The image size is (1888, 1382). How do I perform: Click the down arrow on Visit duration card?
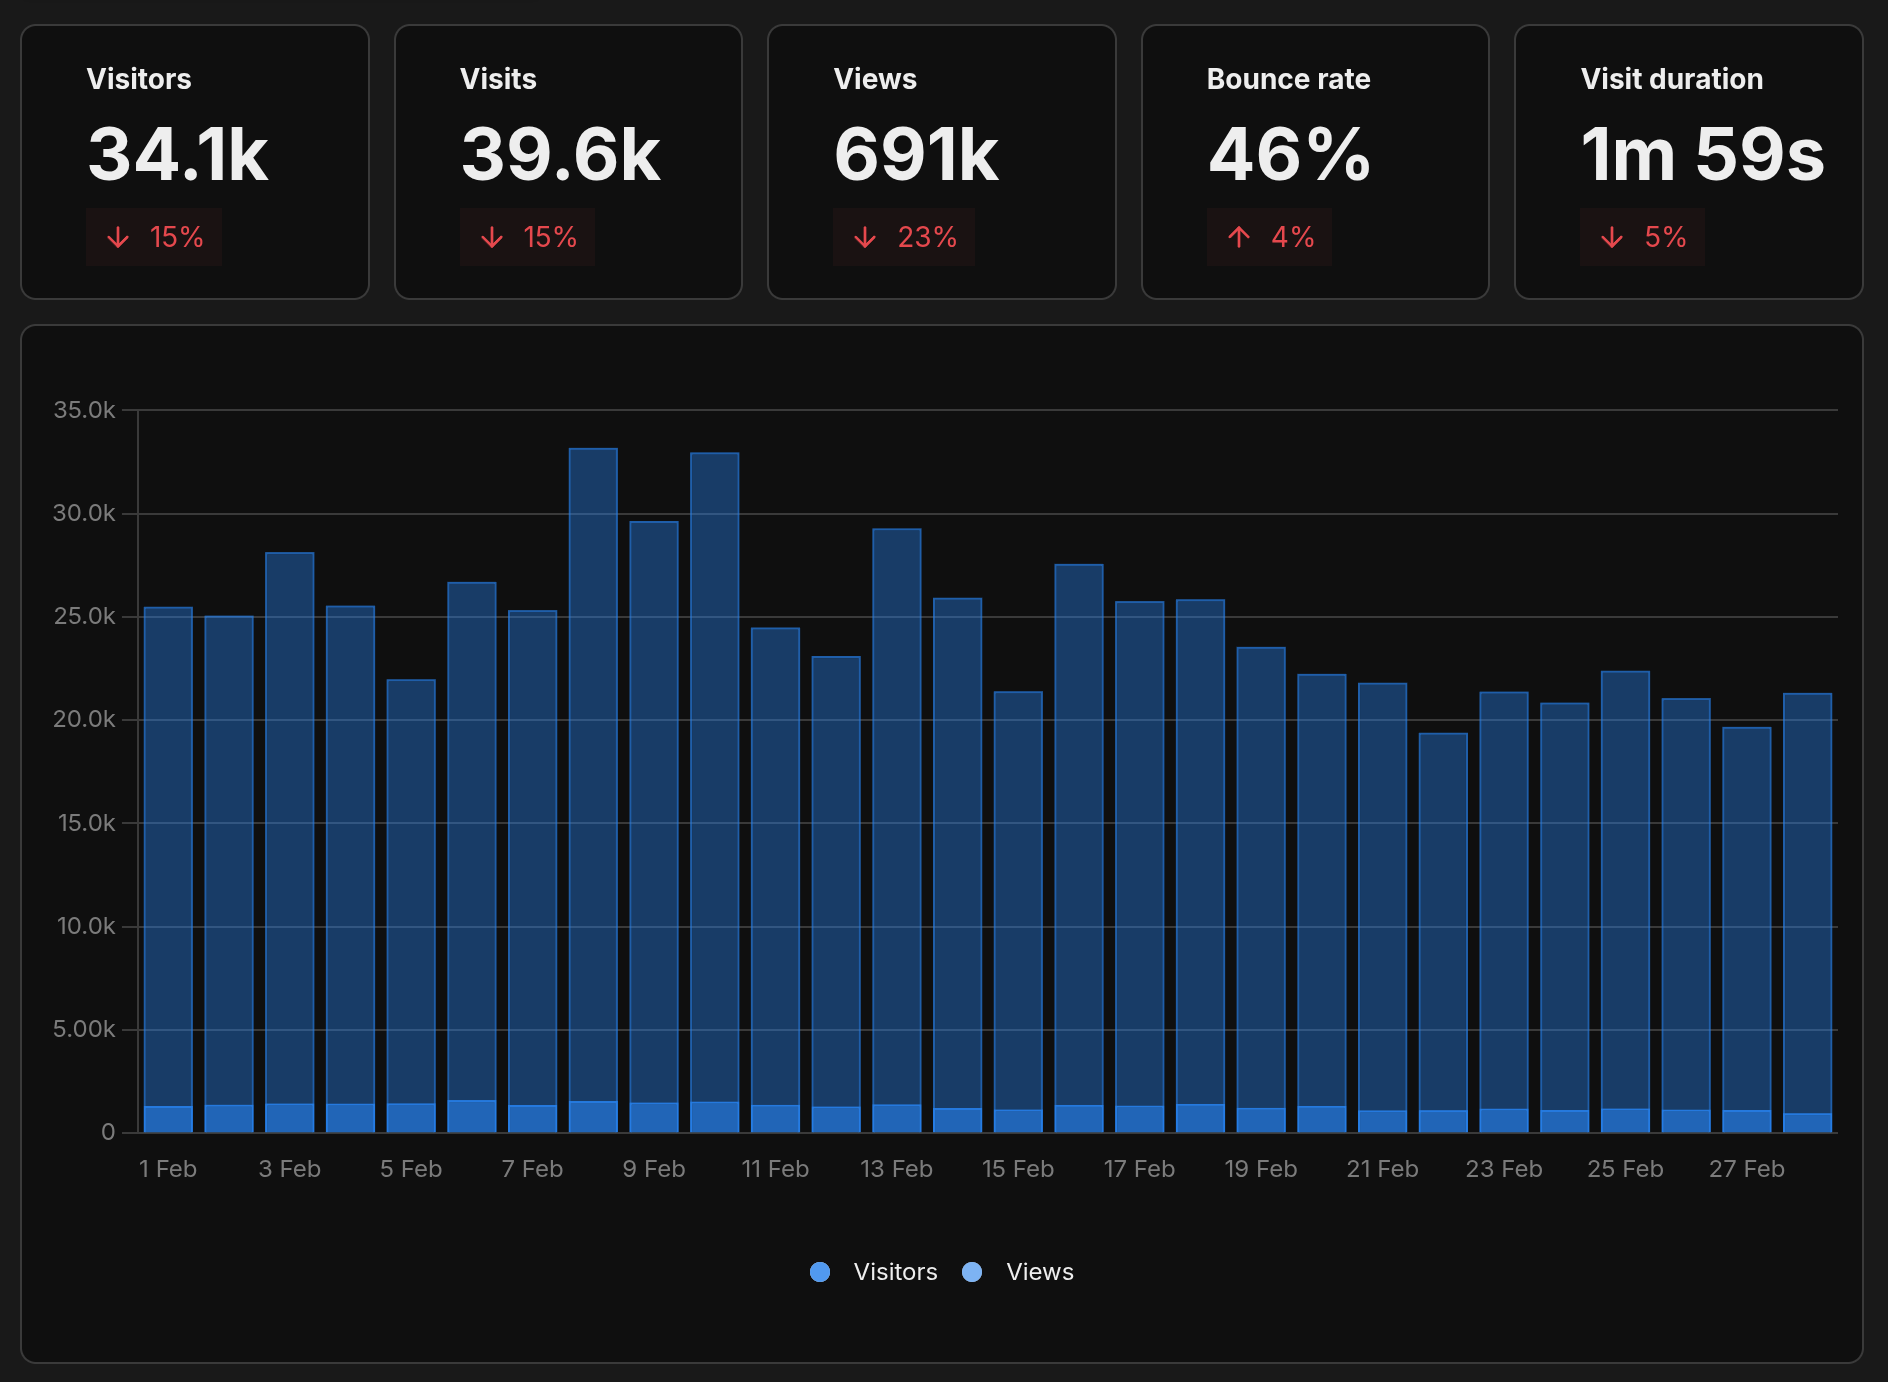[x=1611, y=237]
